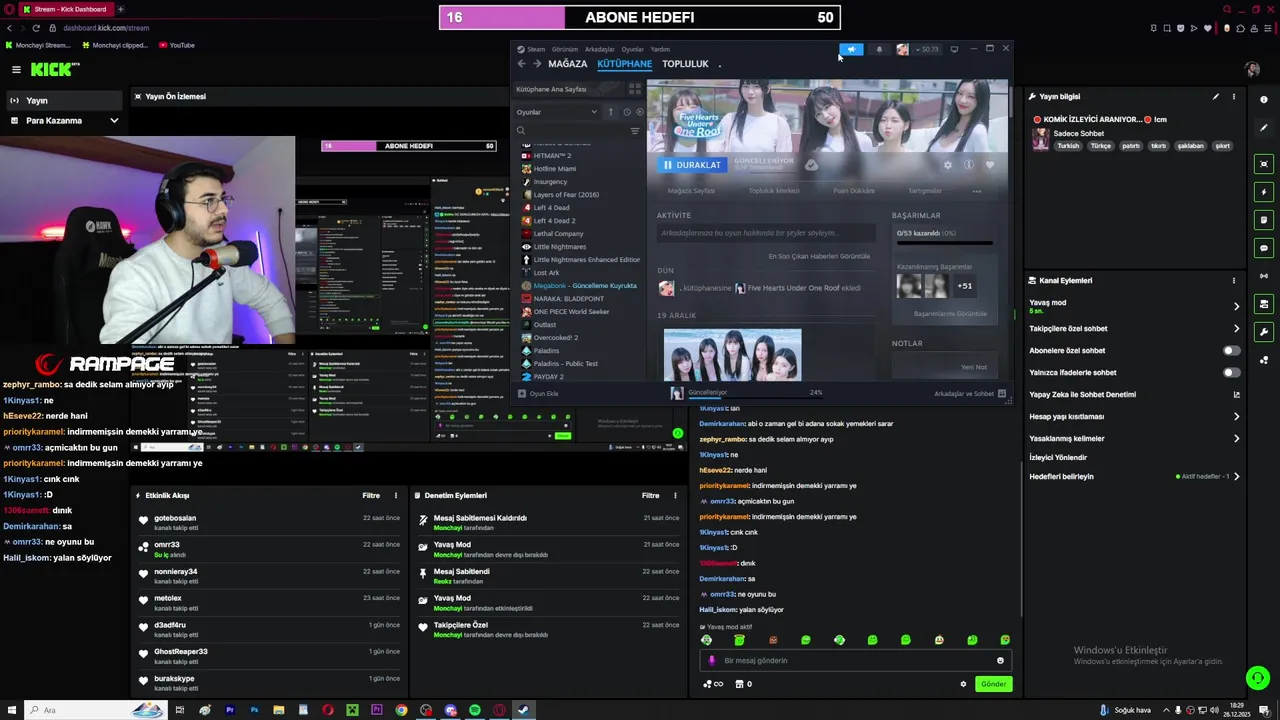Open more game links ellipsis in Steam

coord(977,191)
